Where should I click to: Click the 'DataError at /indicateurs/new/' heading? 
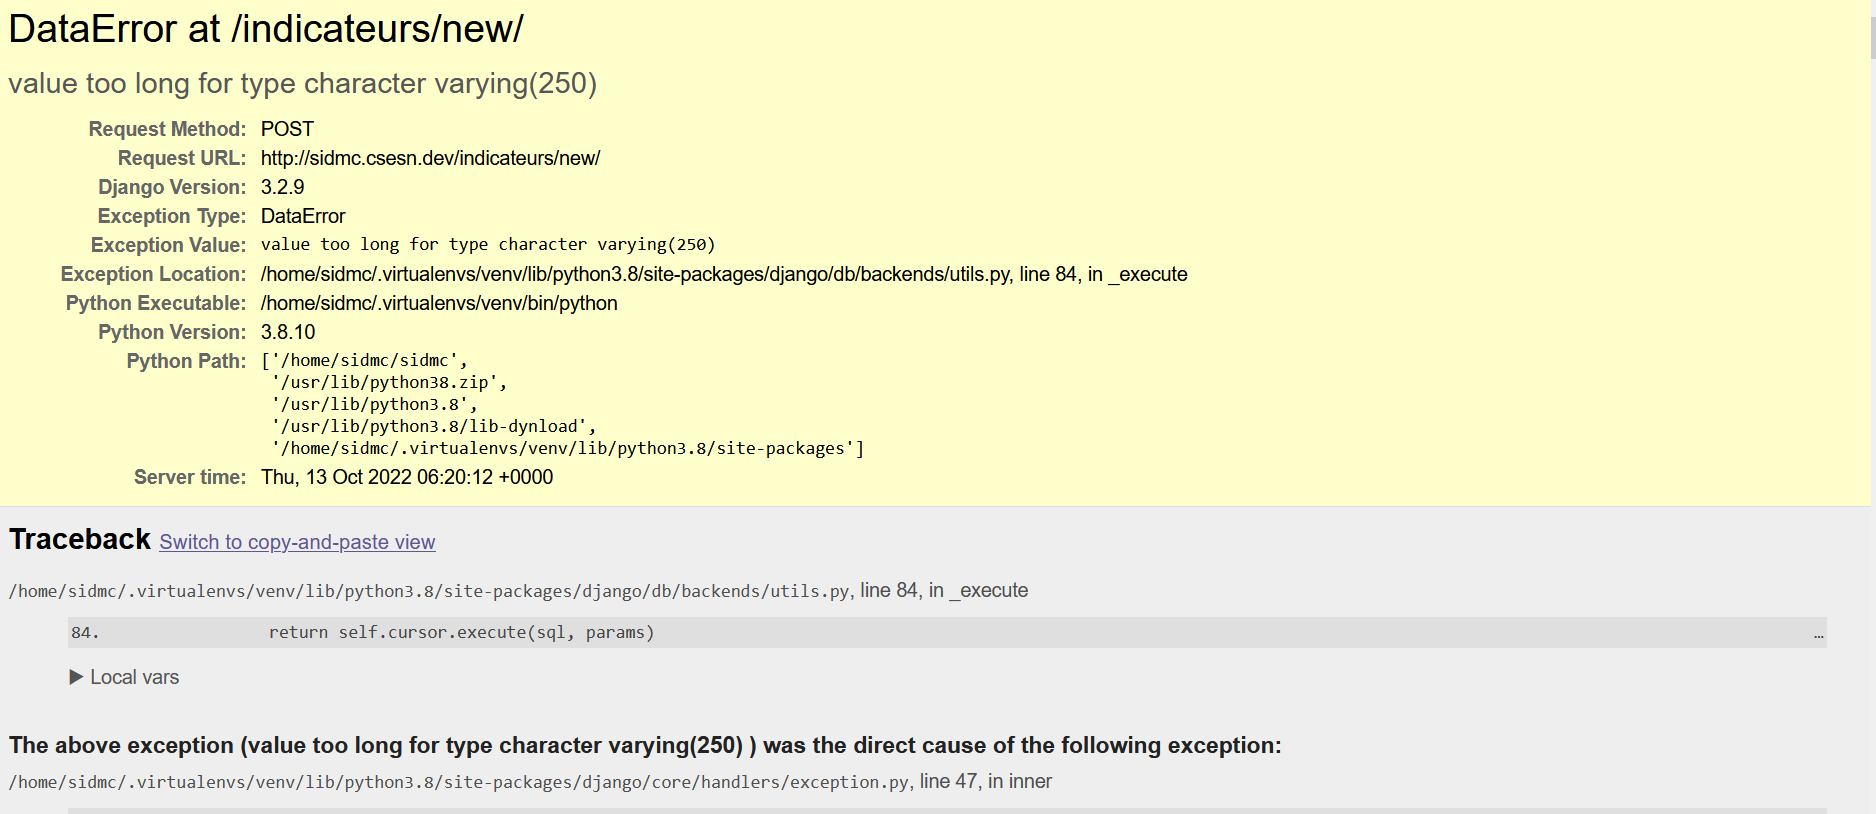point(266,29)
